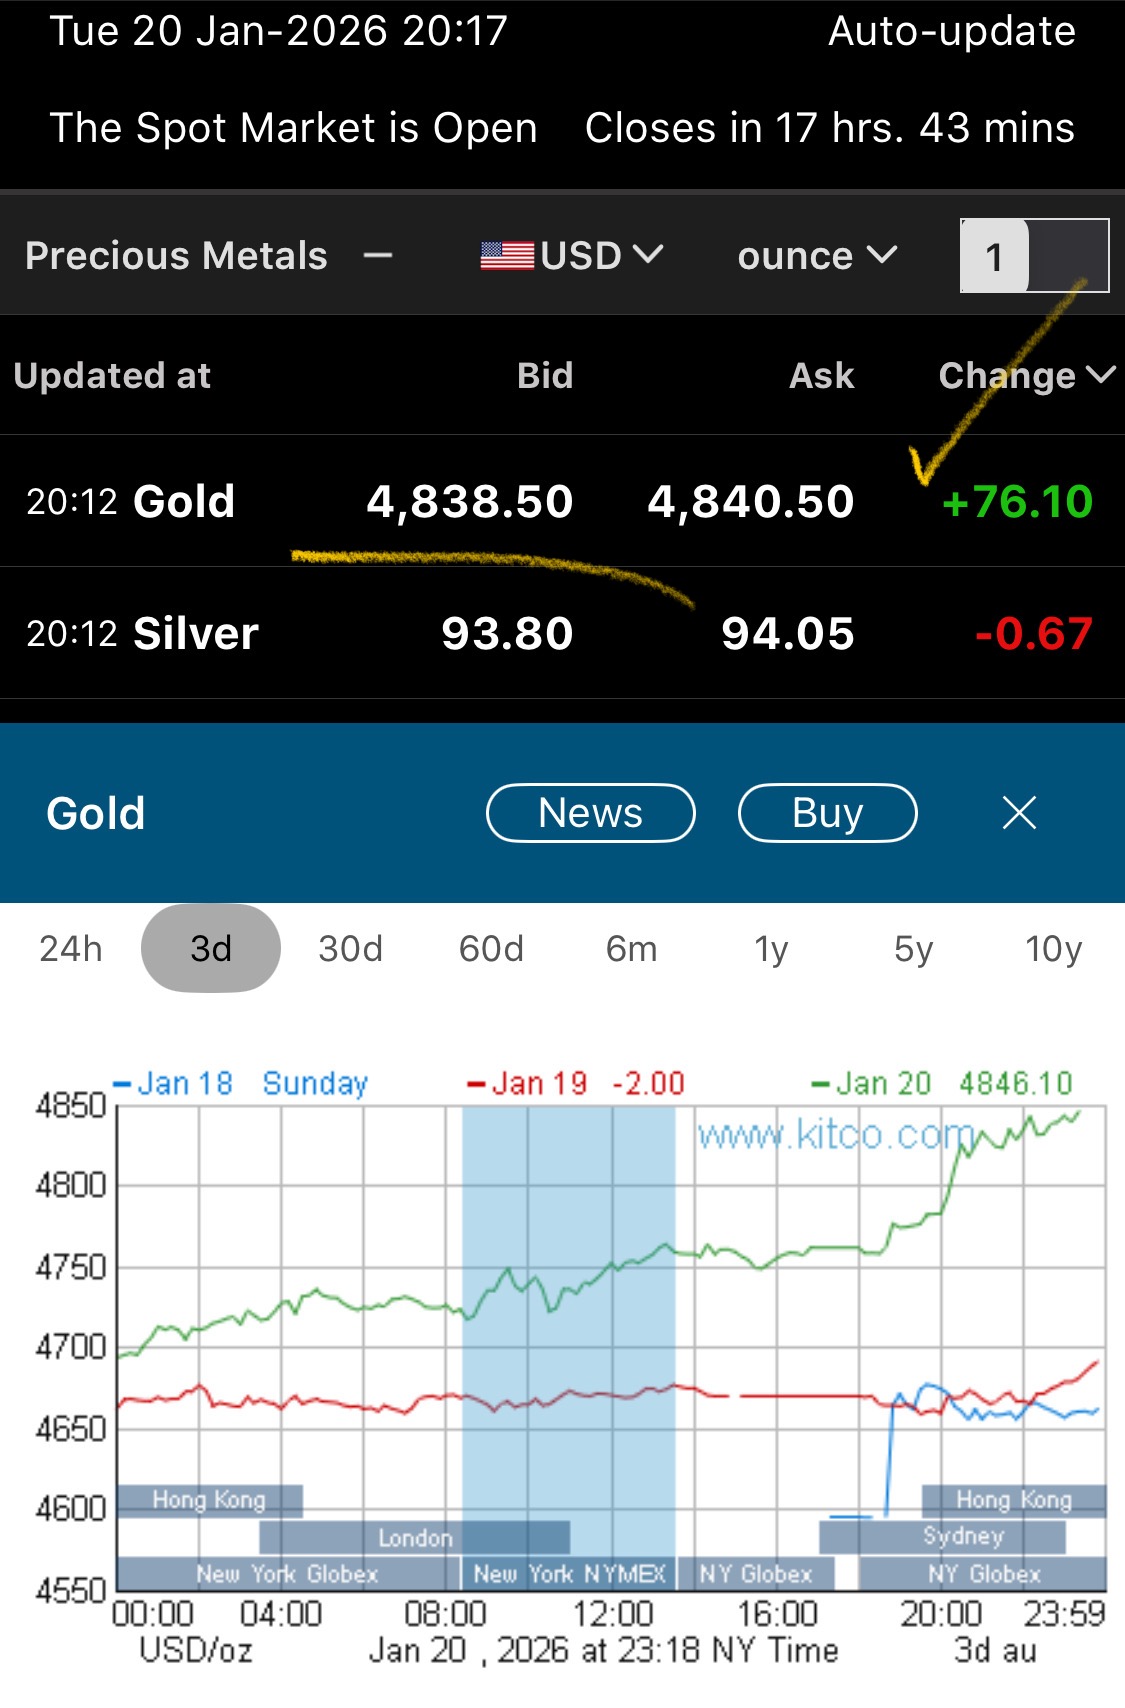
Task: Collapse Precious Metals section with minus icon
Action: (377, 256)
